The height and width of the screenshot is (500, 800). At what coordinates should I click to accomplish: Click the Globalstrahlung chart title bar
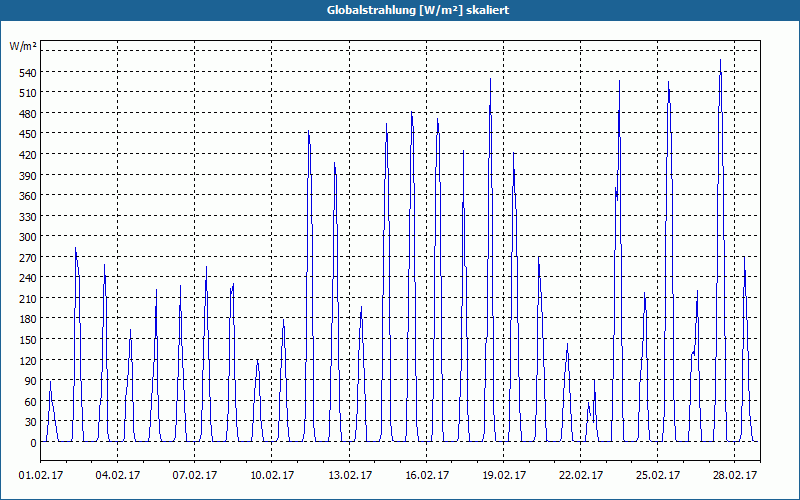tap(400, 10)
